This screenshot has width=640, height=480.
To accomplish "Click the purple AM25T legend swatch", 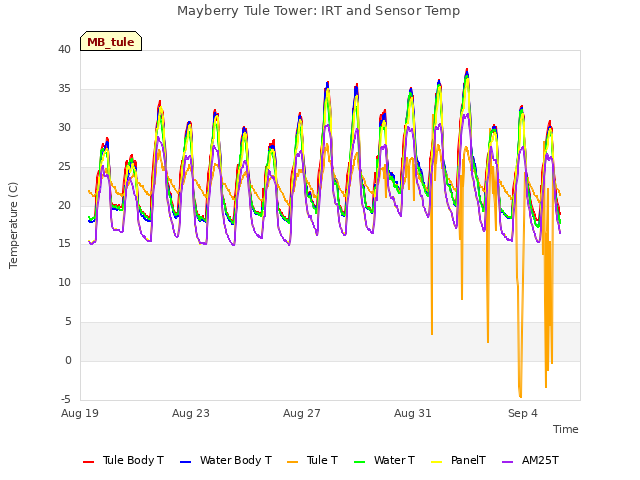I will click(507, 462).
